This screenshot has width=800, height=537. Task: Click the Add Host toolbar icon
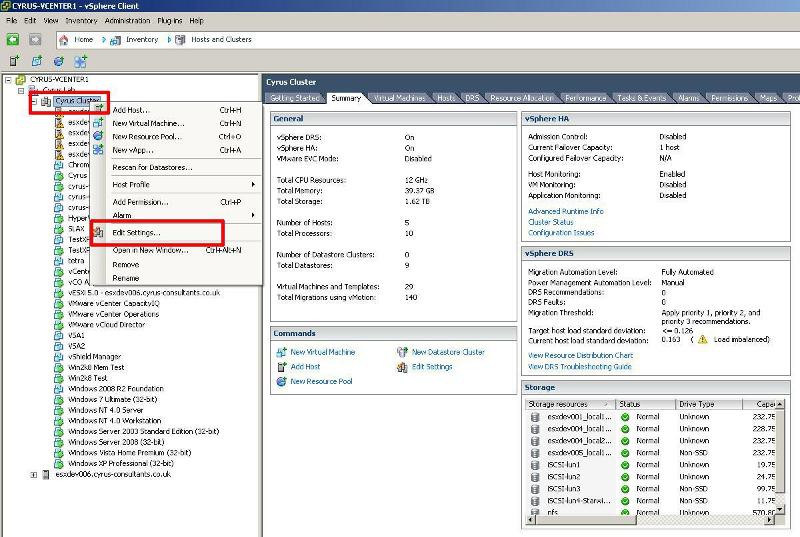(14, 61)
